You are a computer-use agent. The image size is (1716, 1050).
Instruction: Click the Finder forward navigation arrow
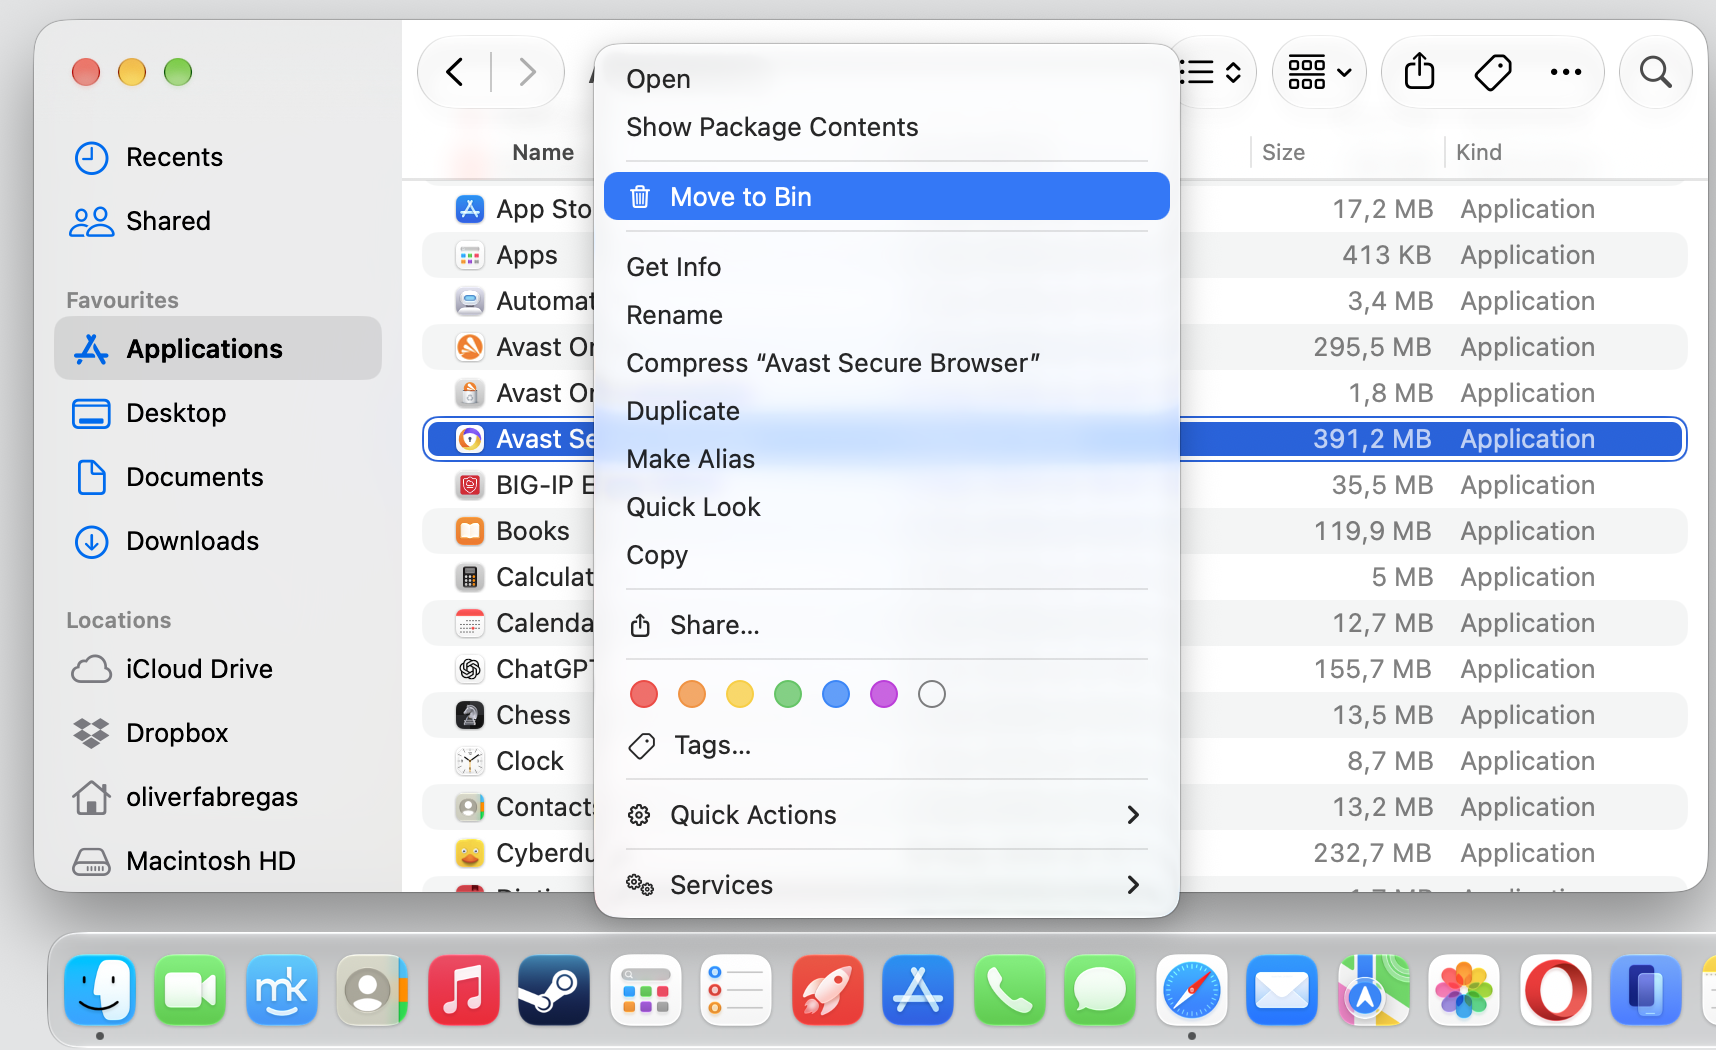point(527,72)
